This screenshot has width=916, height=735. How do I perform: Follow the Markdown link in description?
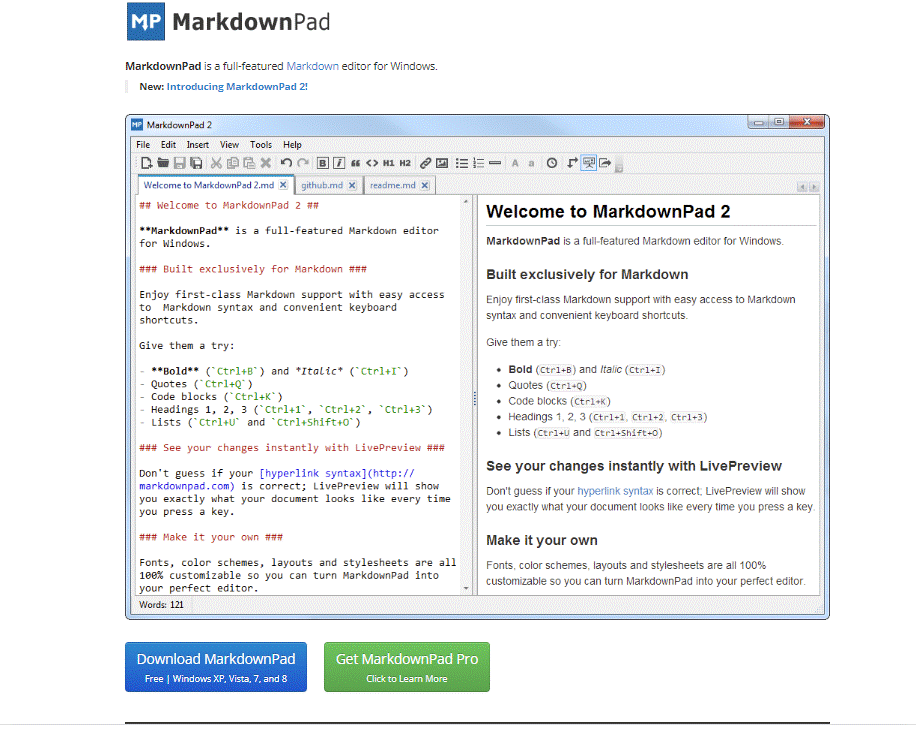point(313,66)
